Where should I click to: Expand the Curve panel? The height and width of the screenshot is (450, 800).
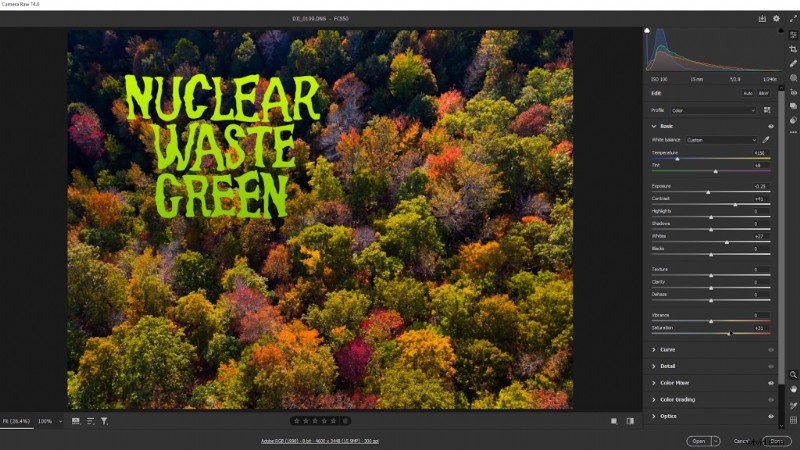coord(654,350)
